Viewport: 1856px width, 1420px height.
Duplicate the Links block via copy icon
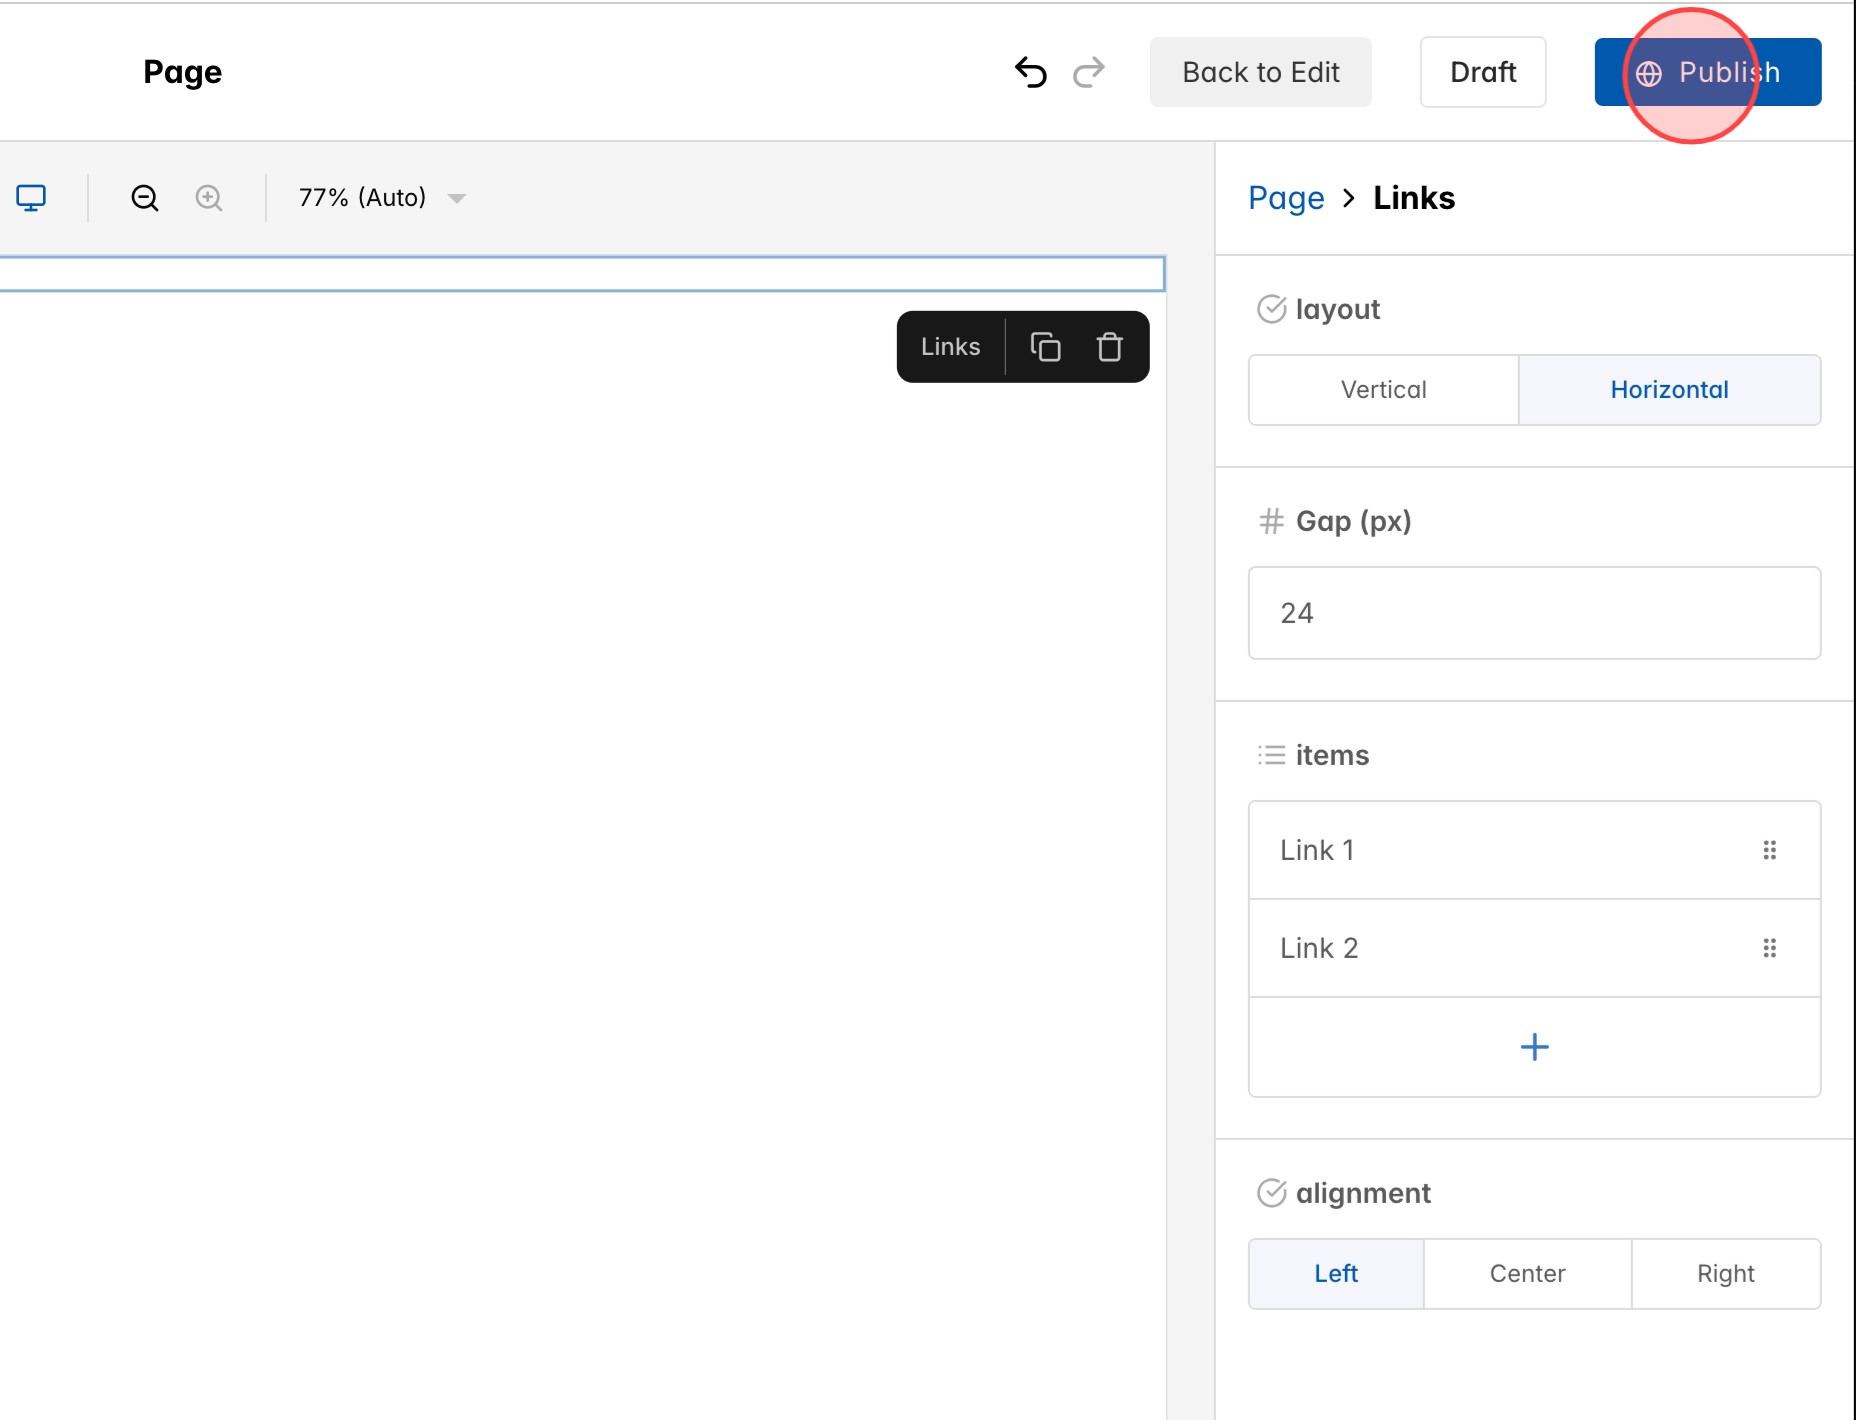[1045, 347]
